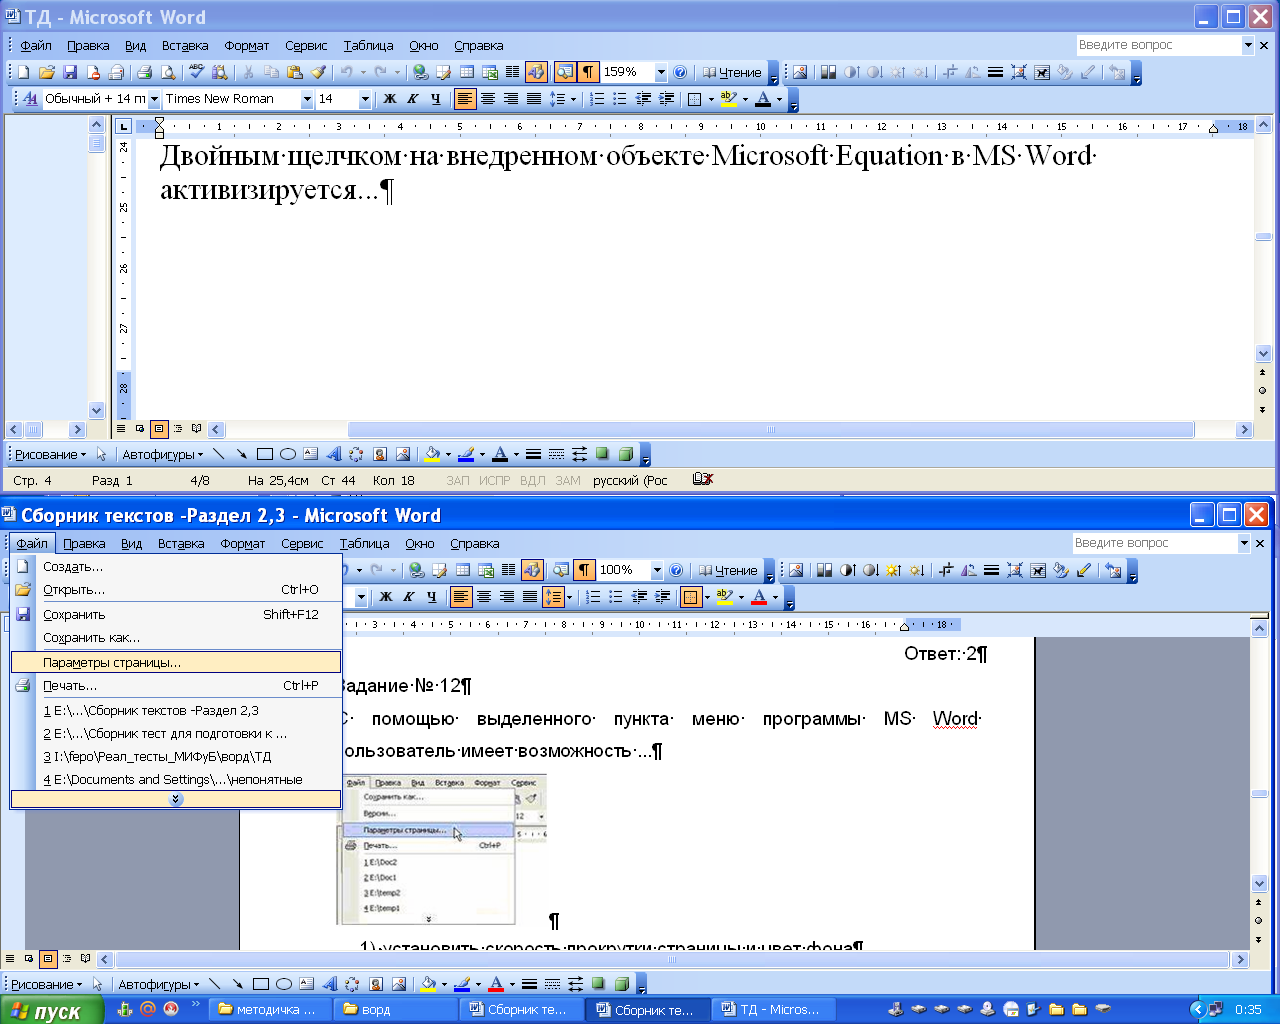Open the Автофигуры dropdown in the ТД drawing toolbar
Image resolution: width=1280 pixels, height=1024 pixels.
coord(162,454)
